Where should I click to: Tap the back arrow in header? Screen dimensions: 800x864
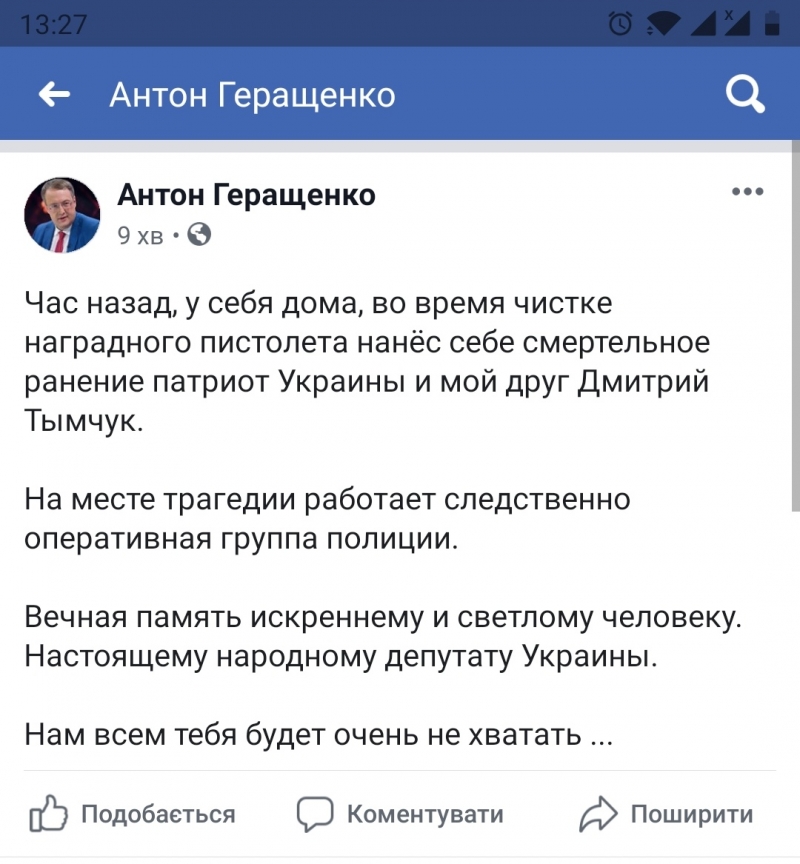[x=54, y=95]
